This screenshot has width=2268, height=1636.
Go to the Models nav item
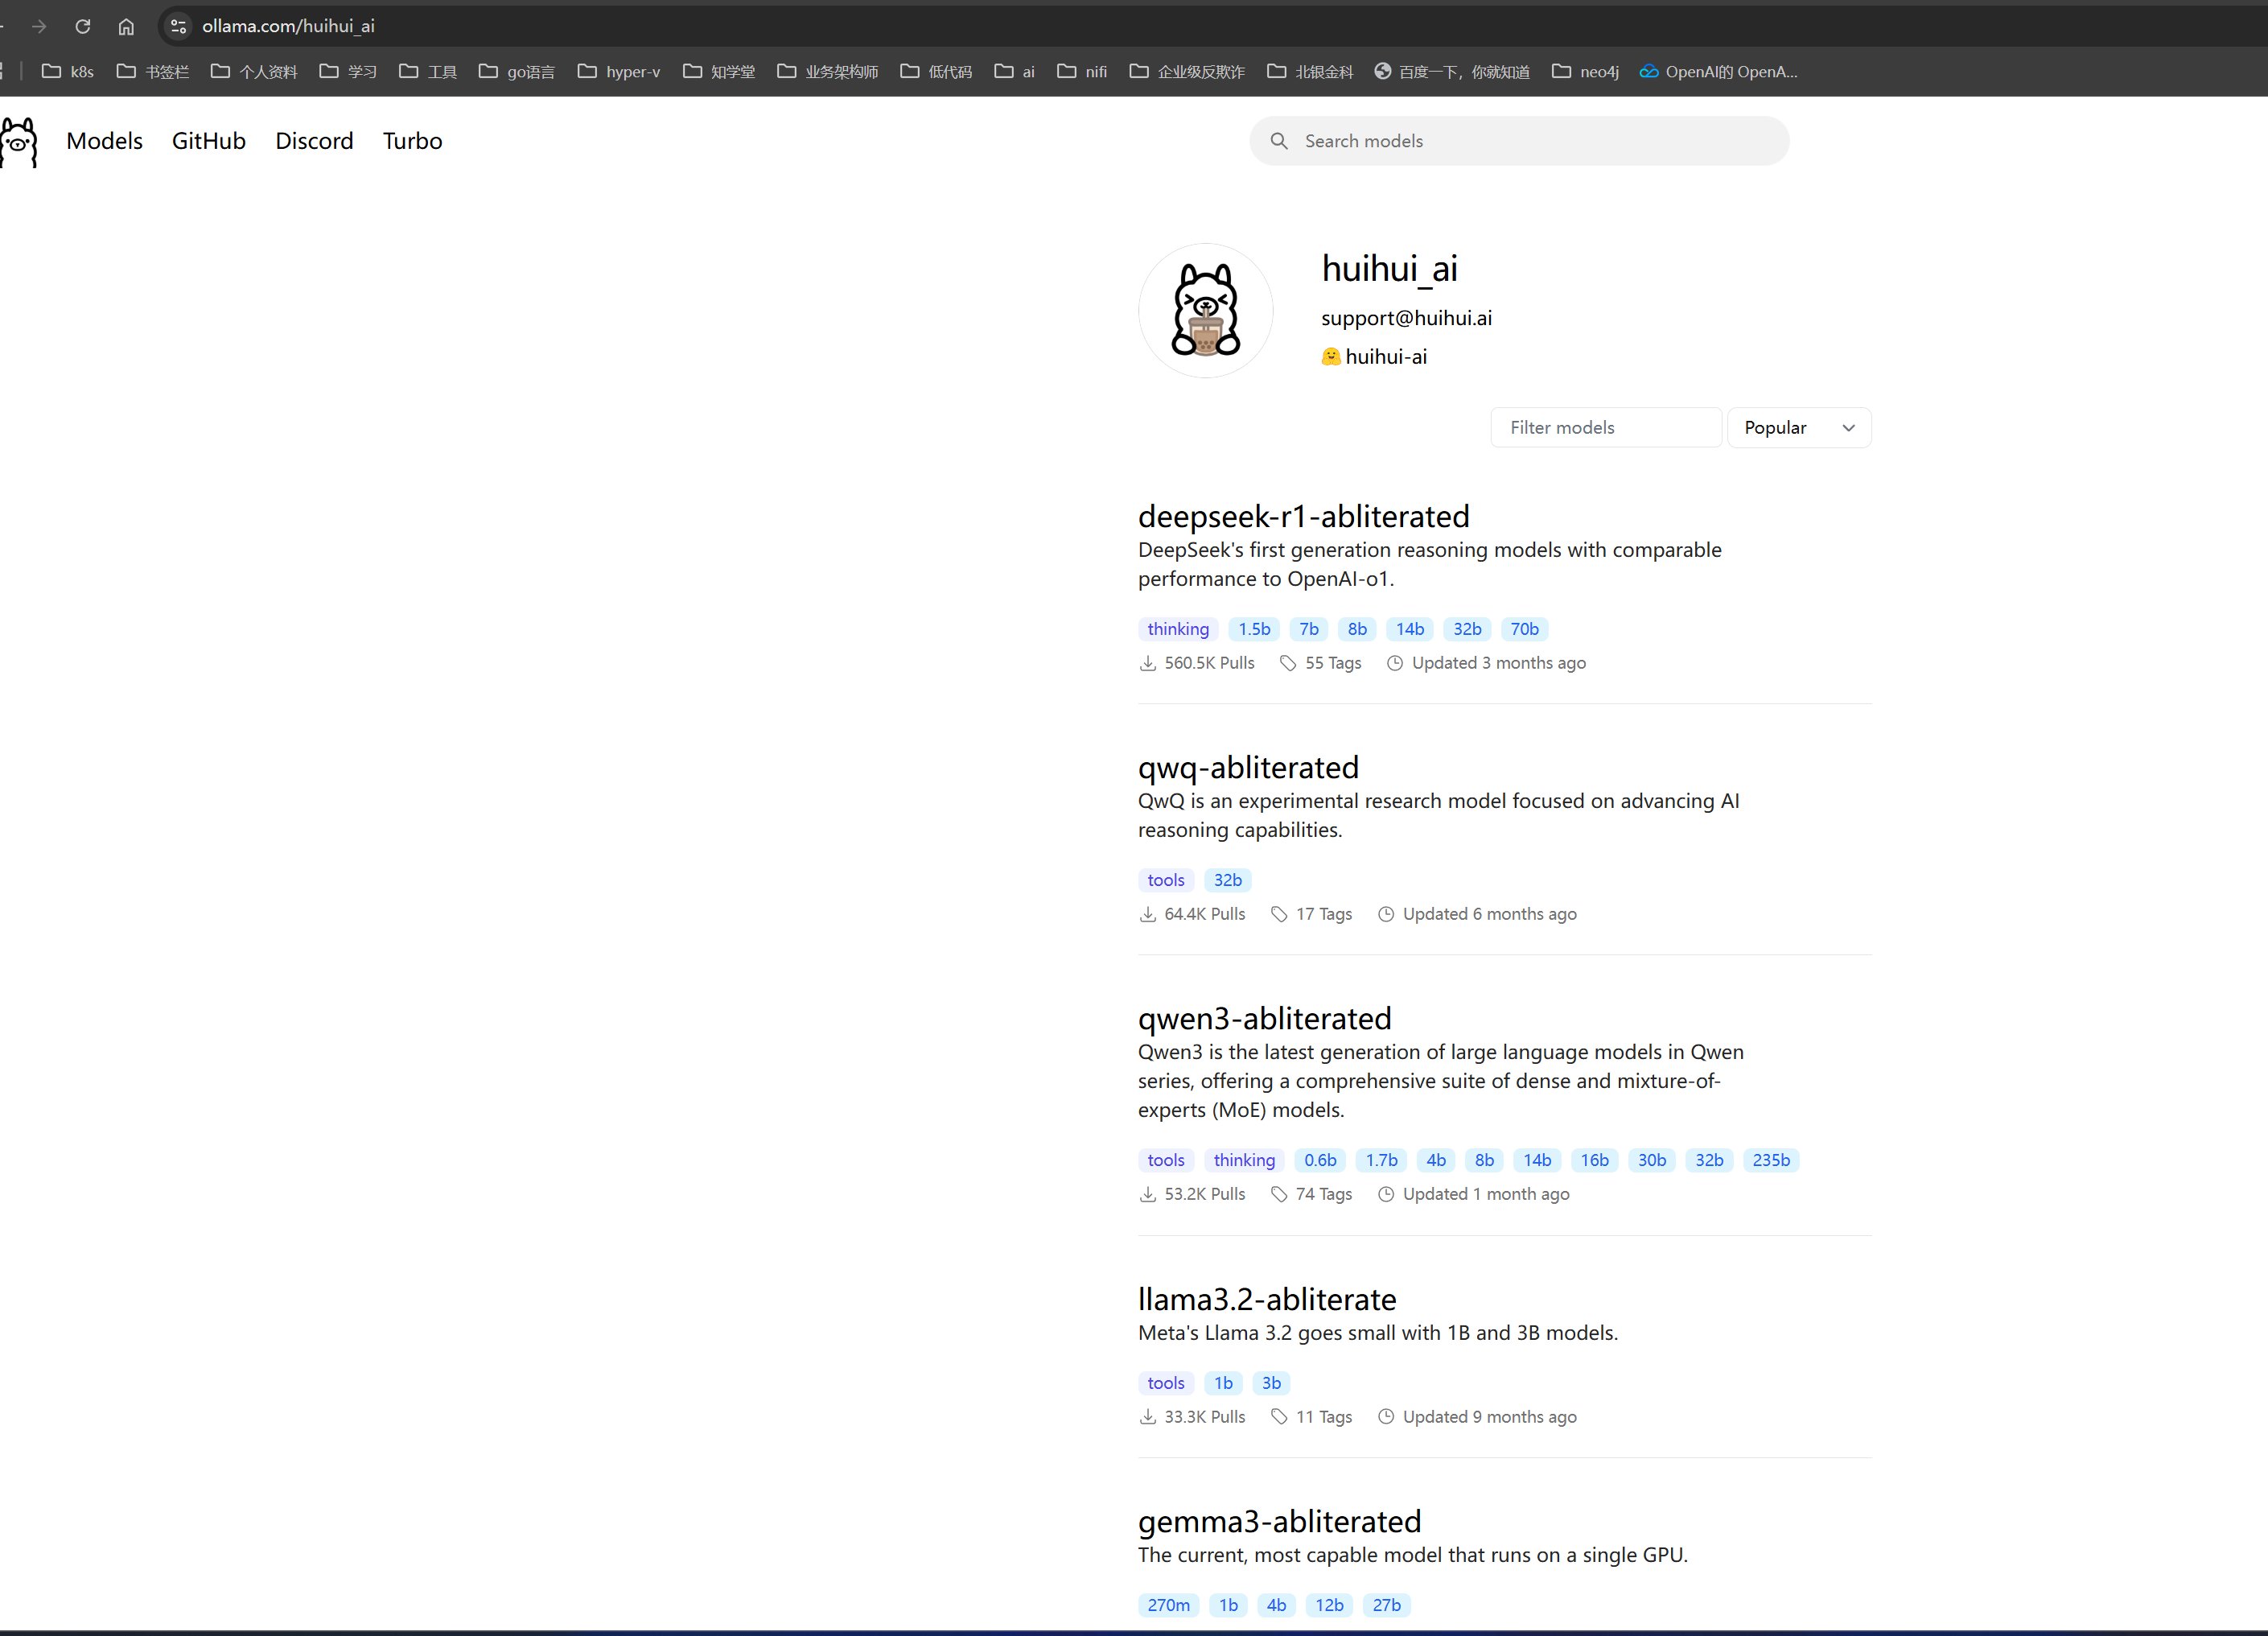coord(104,141)
